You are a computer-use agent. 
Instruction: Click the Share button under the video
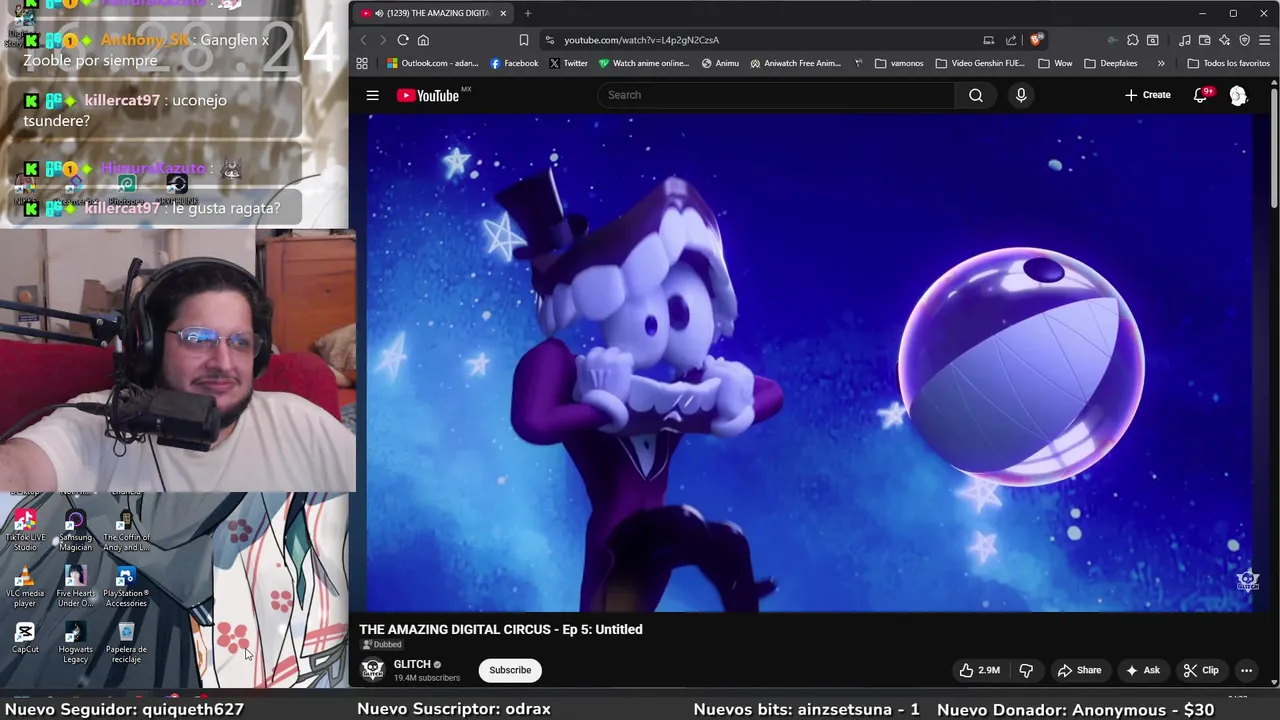click(x=1079, y=670)
